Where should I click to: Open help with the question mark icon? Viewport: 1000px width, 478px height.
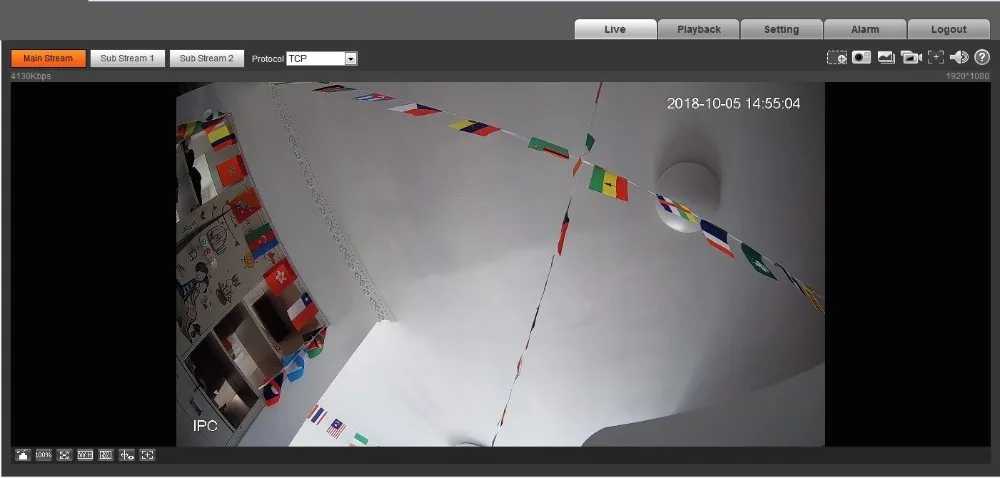982,57
